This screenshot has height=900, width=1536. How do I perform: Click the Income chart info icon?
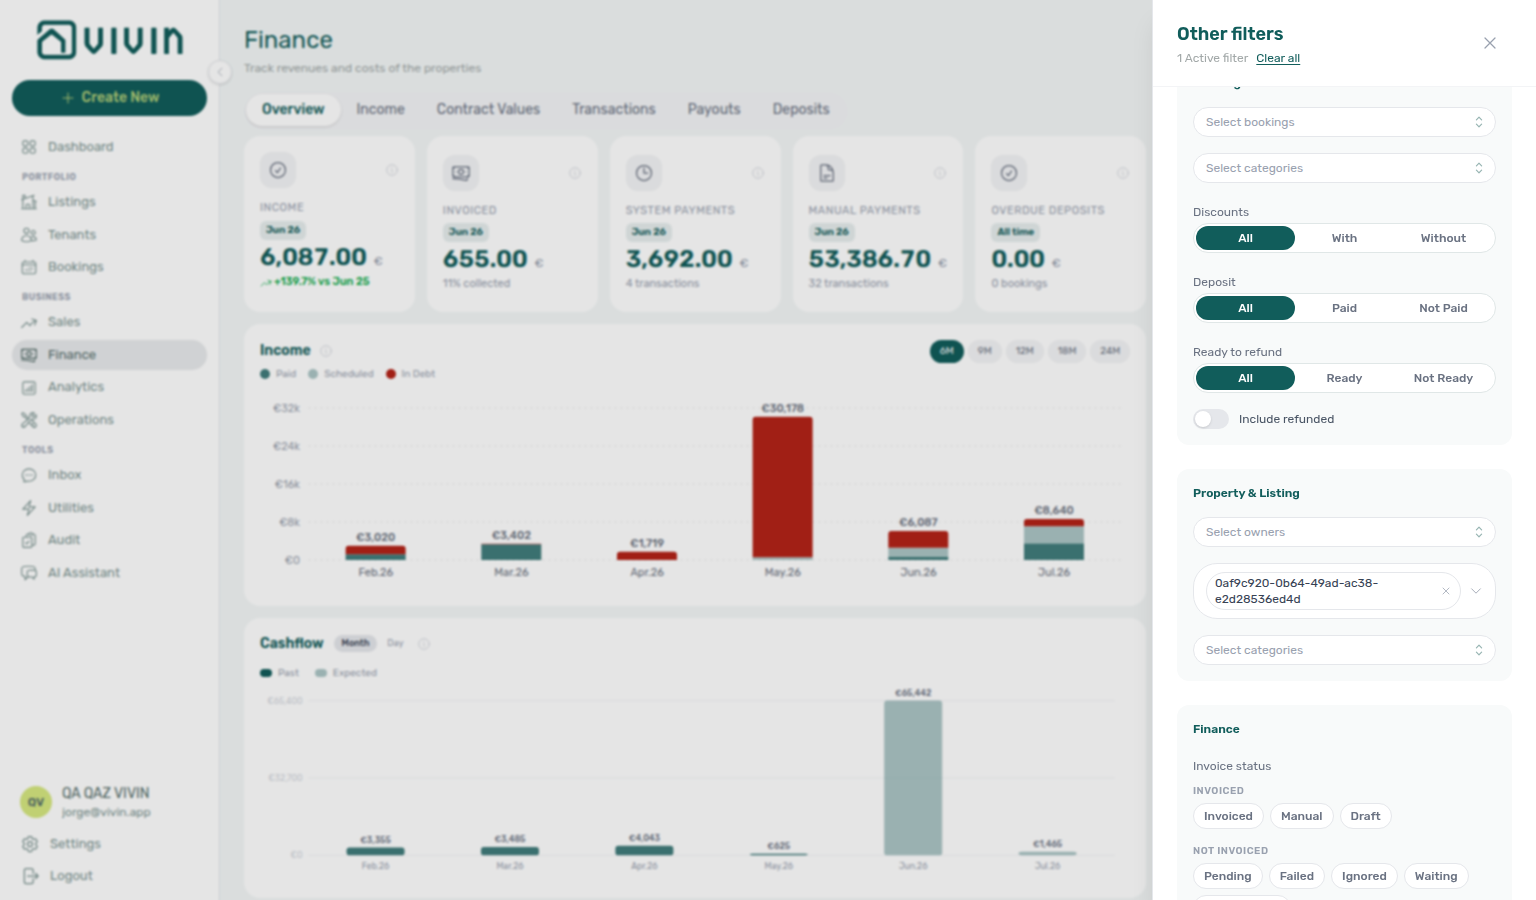coord(326,351)
